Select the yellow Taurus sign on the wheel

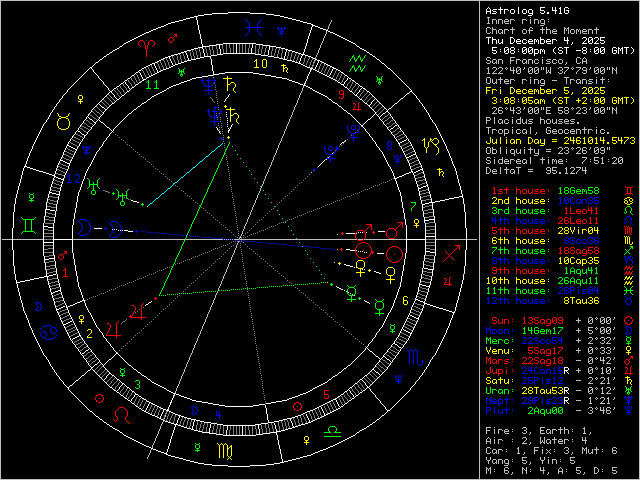point(62,120)
